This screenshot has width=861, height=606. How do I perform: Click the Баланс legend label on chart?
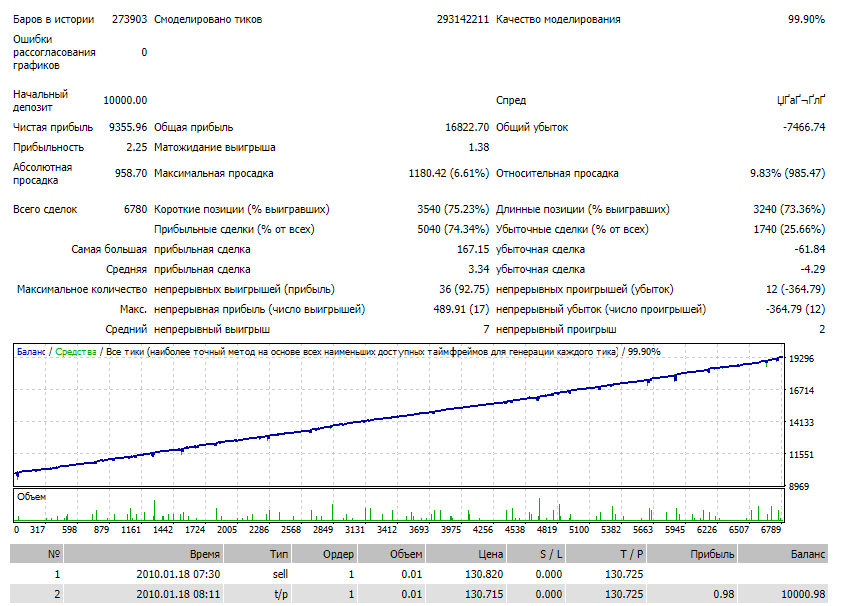31,352
